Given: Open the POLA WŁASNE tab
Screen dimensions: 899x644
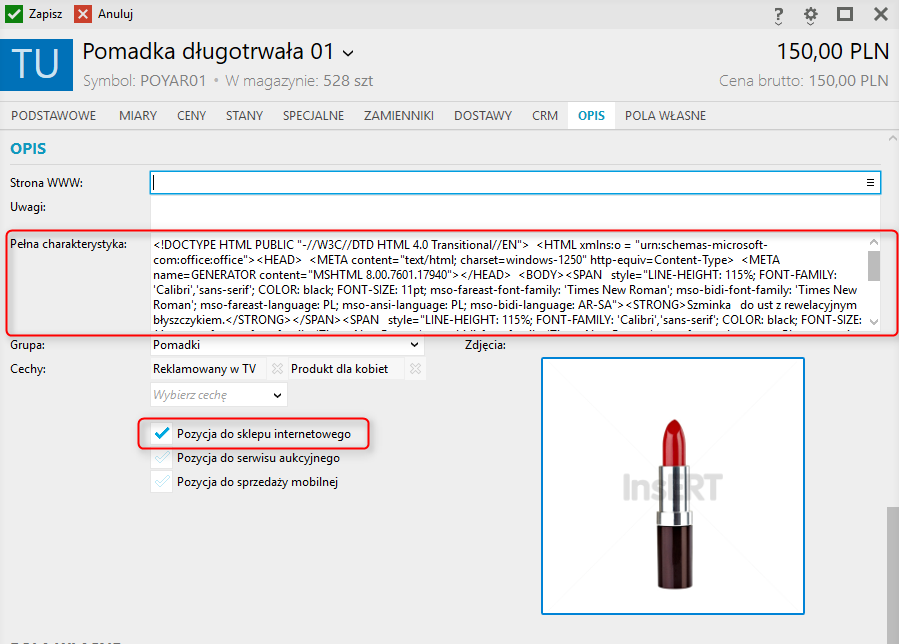Looking at the screenshot, I should coord(665,116).
